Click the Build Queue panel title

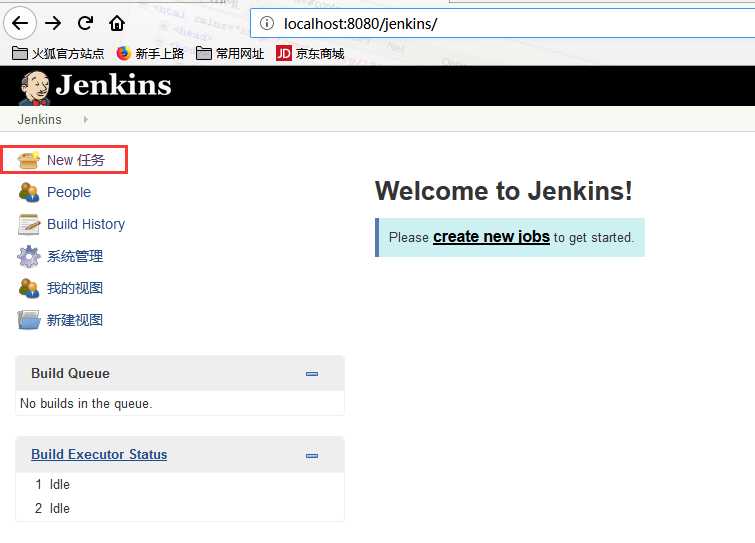point(70,373)
